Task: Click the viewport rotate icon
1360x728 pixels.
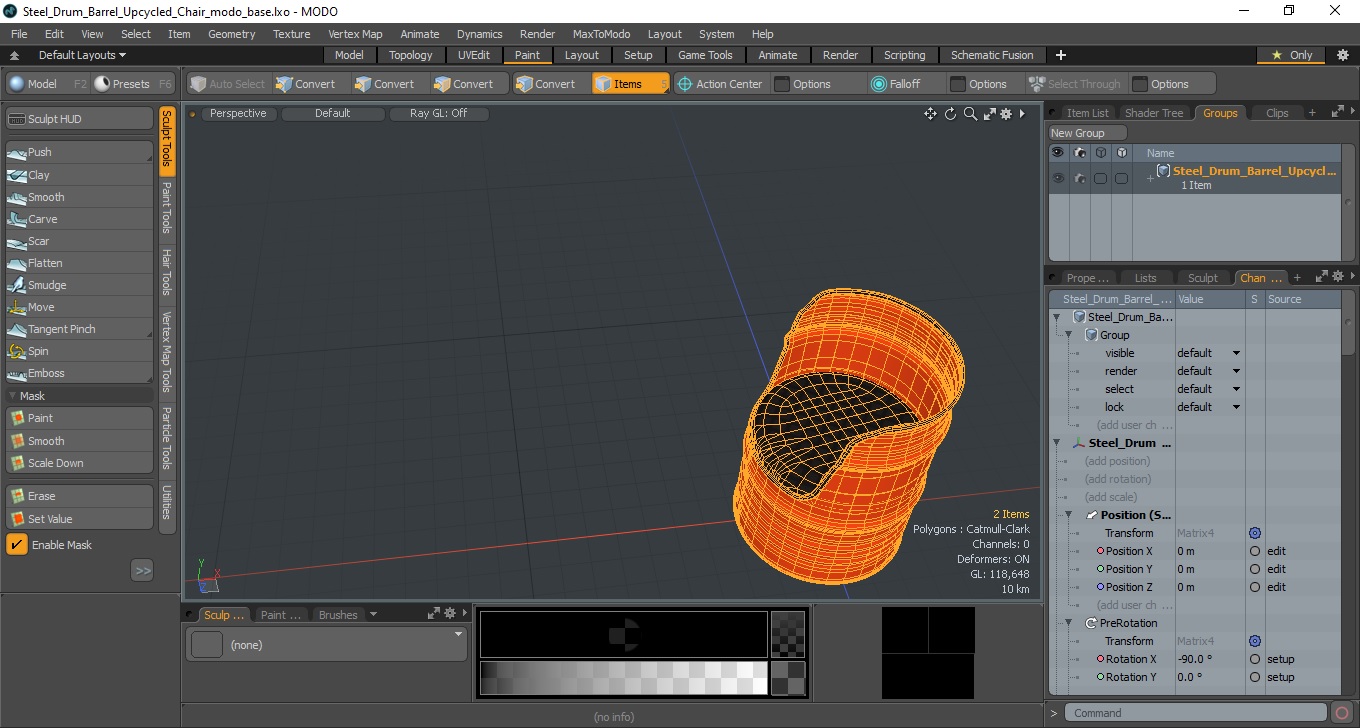Action: click(950, 114)
